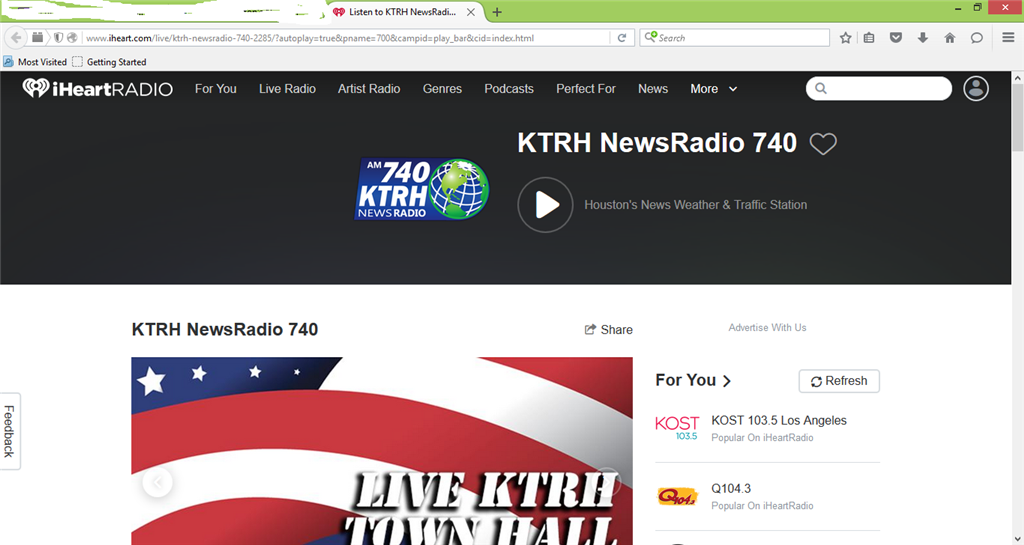Share KTRH NewsRadio 740
The width and height of the screenshot is (1024, 545).
(609, 330)
